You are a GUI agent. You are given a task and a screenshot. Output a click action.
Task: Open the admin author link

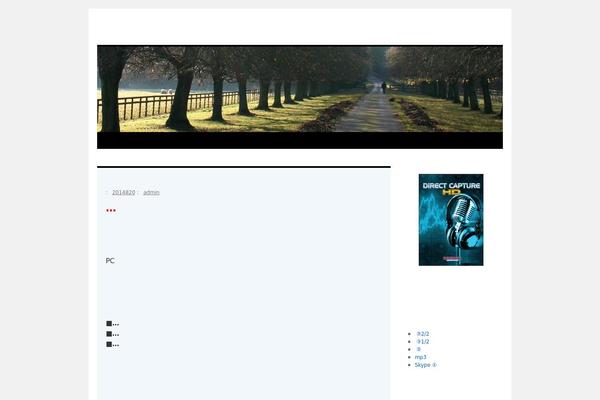151,193
